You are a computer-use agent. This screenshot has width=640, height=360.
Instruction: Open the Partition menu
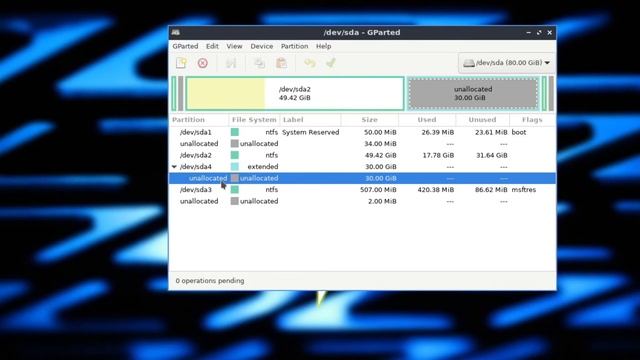(x=294, y=46)
